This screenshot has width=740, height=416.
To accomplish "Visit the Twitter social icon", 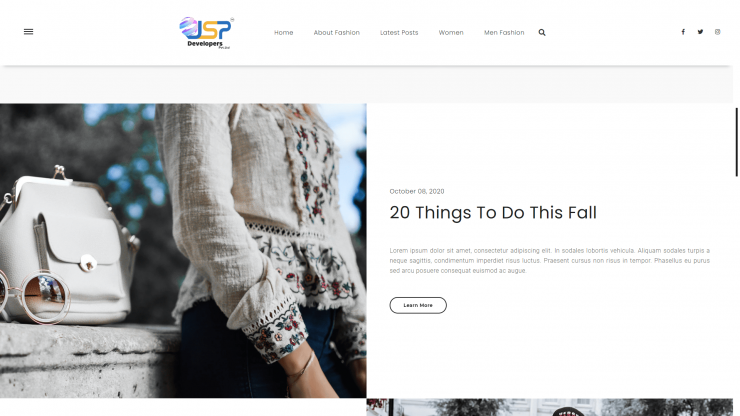I will (700, 32).
